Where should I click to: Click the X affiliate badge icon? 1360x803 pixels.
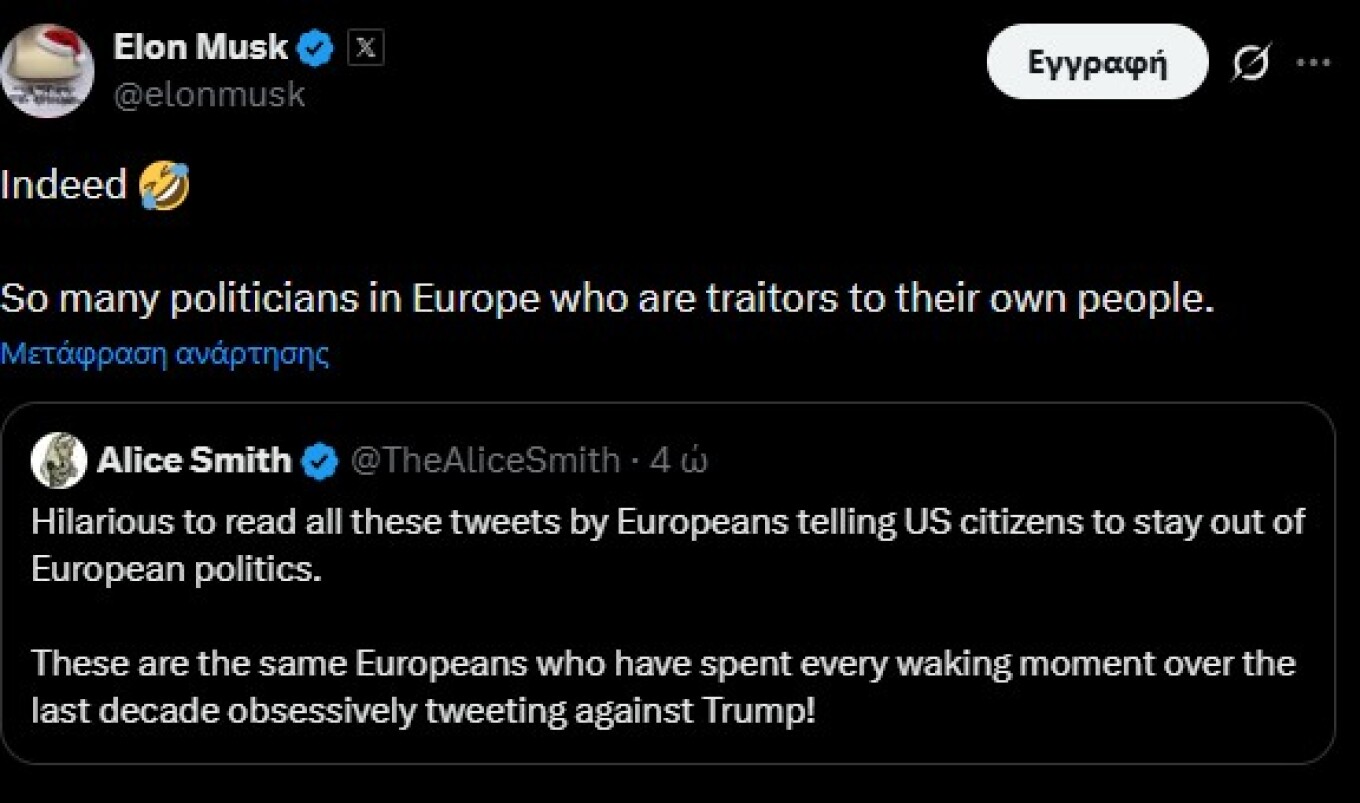(365, 47)
